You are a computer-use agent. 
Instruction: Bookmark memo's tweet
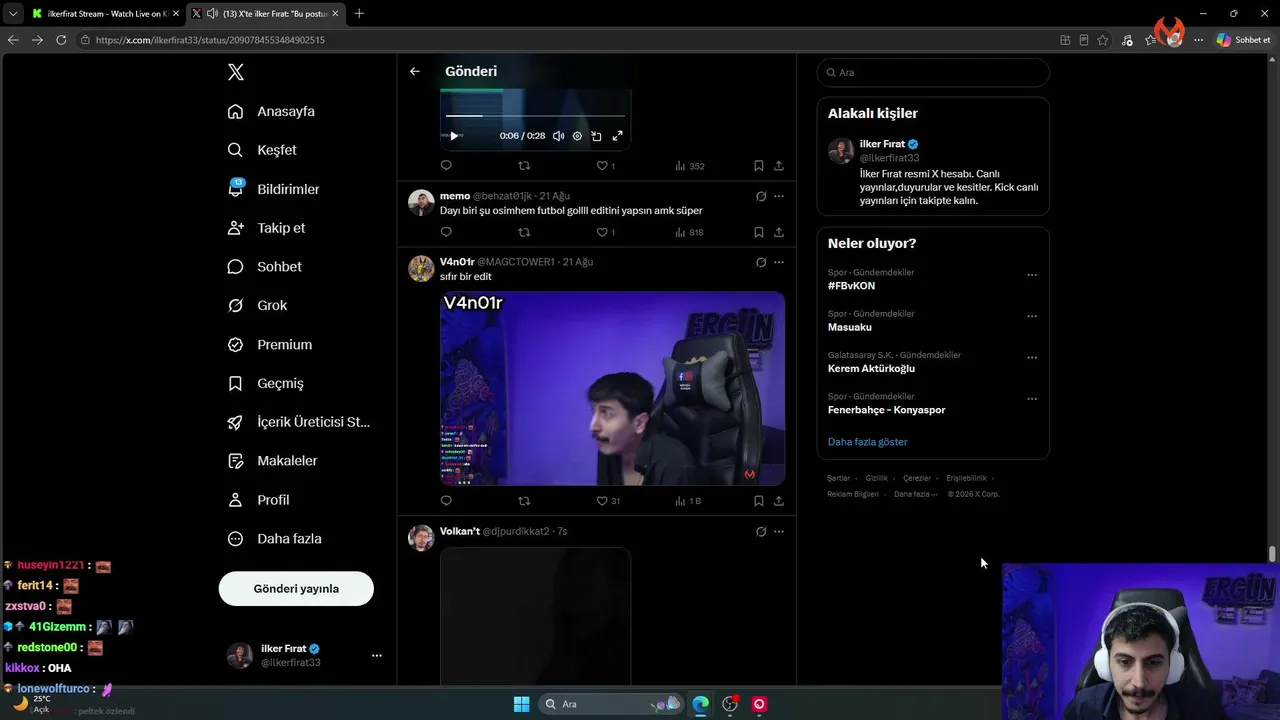[x=759, y=232]
